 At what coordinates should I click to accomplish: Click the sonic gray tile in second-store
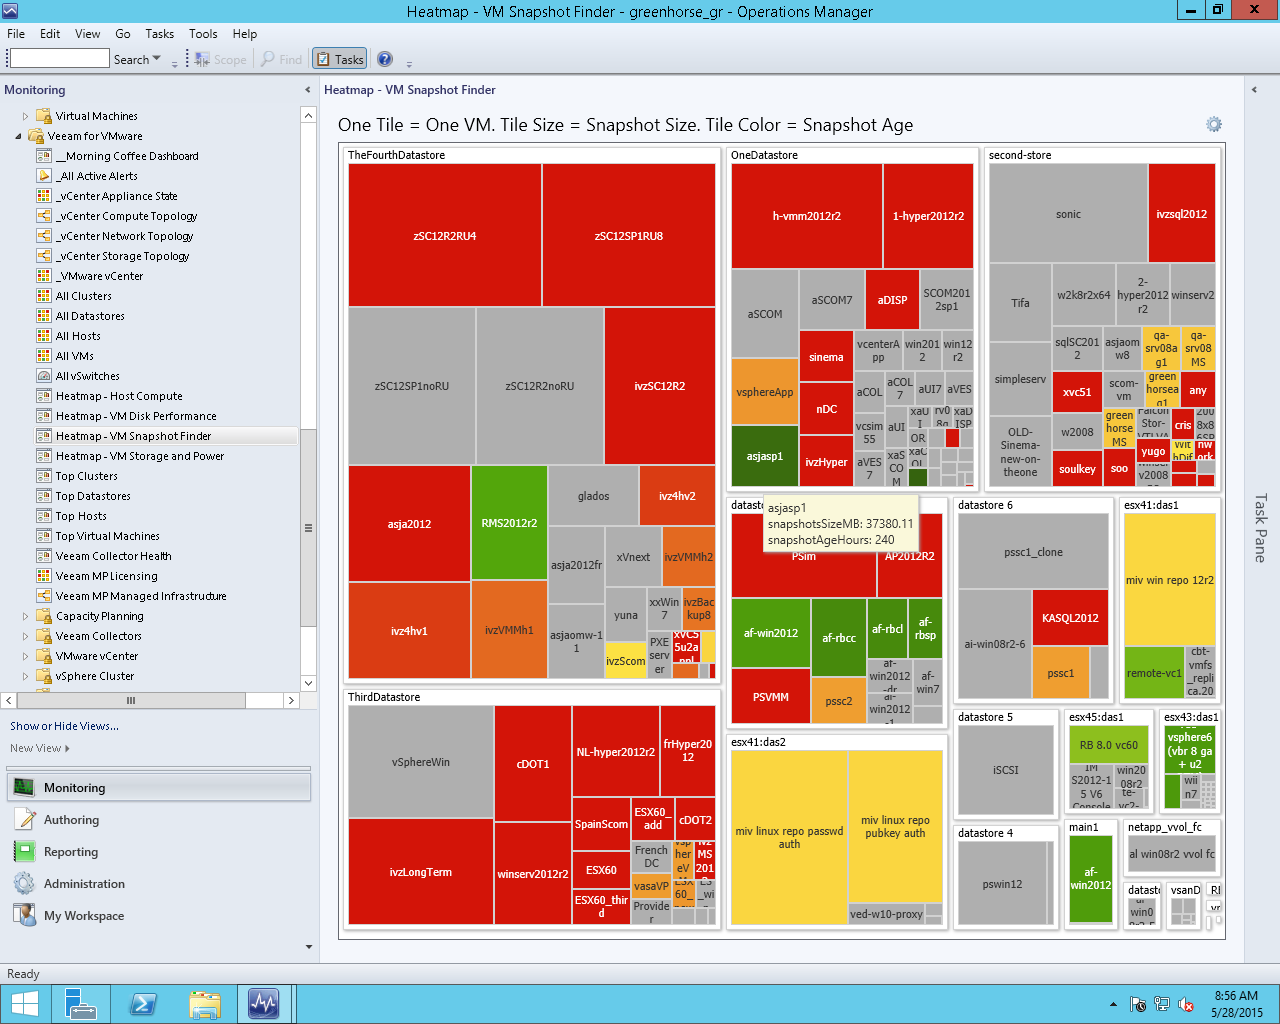coord(1068,214)
